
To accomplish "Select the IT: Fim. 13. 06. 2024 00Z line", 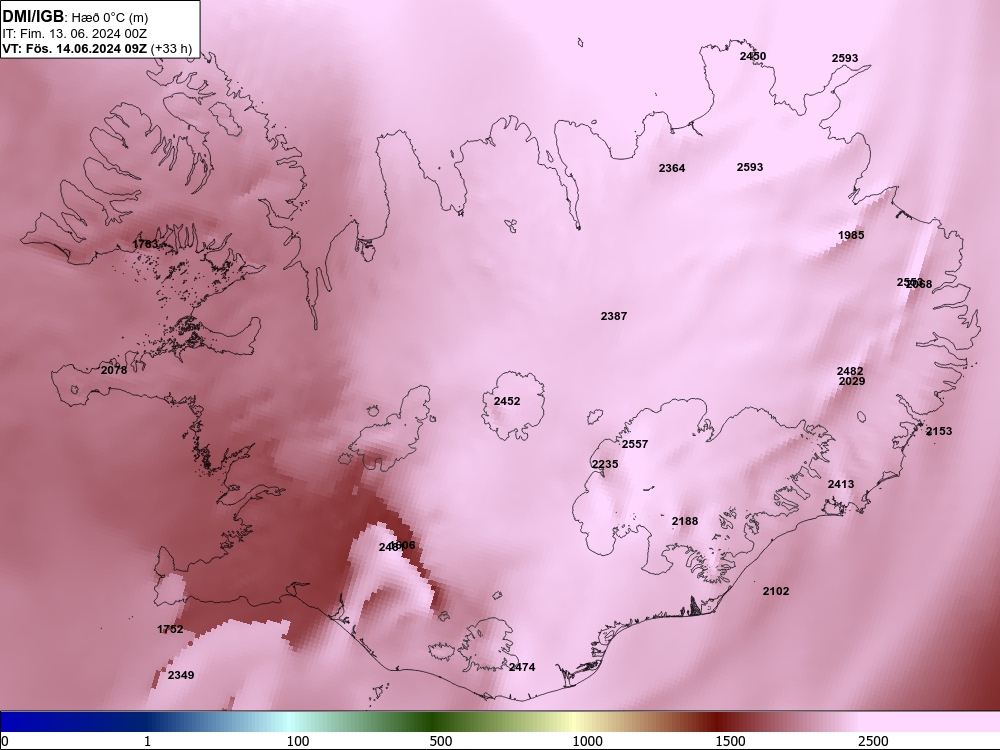I will pyautogui.click(x=75, y=34).
